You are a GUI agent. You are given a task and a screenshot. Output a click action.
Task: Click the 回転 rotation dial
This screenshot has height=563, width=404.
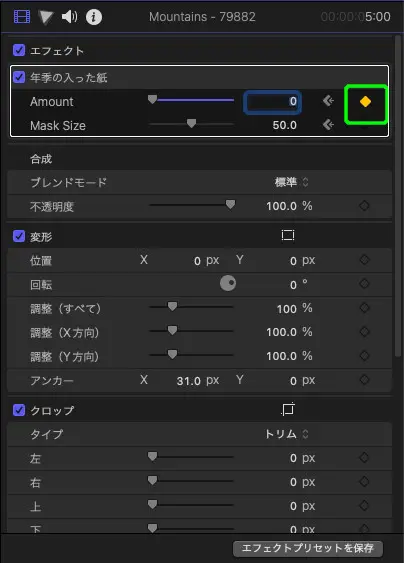pos(228,283)
